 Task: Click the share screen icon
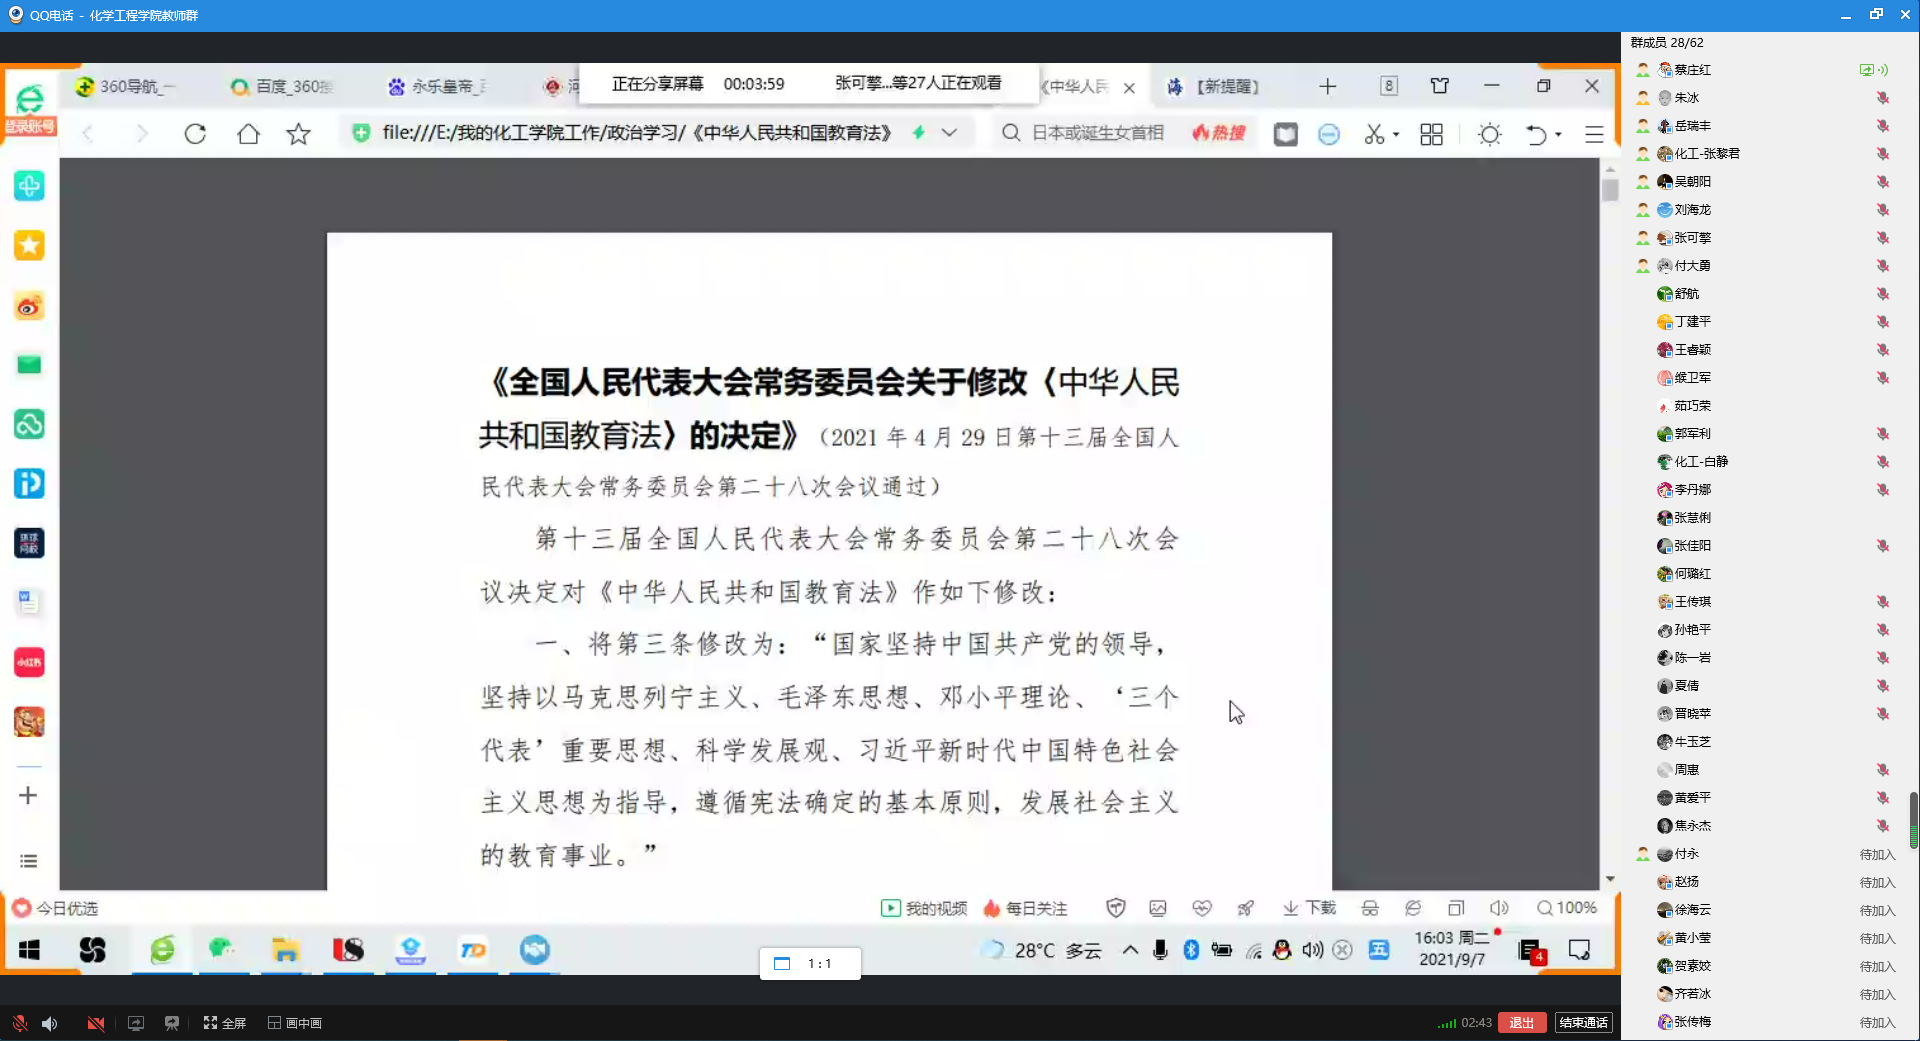coord(136,1023)
